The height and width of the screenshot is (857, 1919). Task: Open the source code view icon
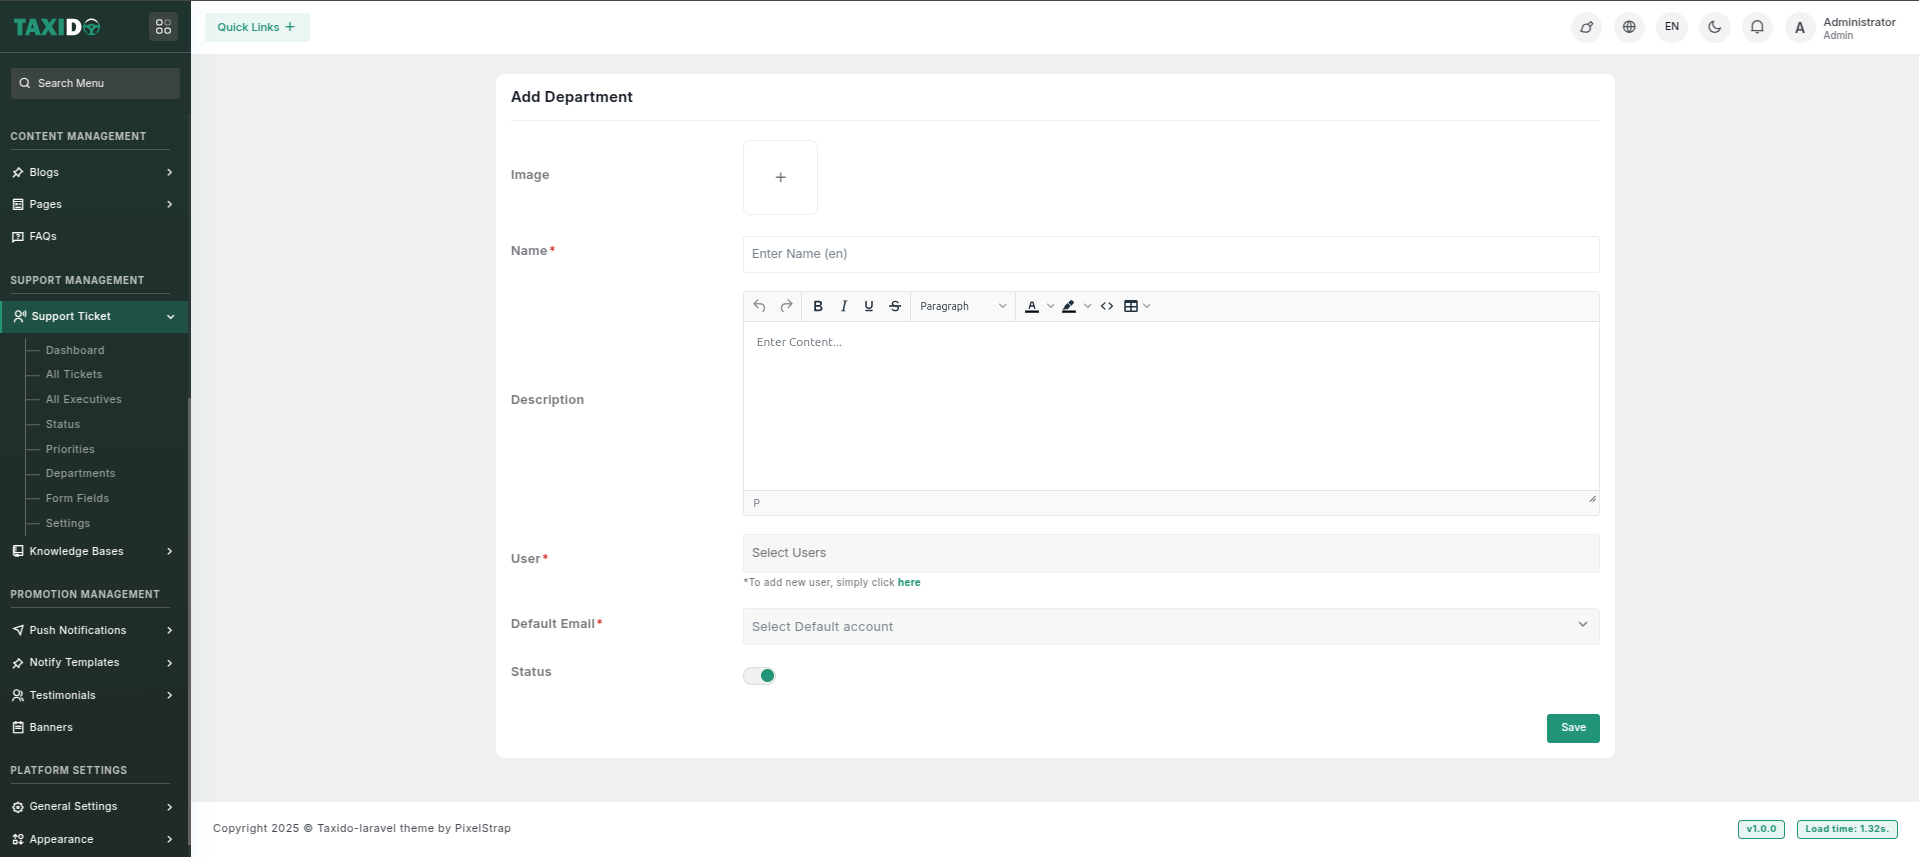coord(1107,307)
